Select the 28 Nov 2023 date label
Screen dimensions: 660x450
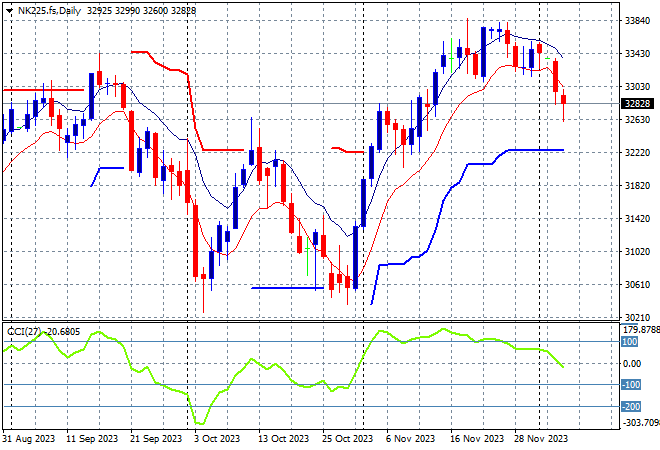[543, 439]
